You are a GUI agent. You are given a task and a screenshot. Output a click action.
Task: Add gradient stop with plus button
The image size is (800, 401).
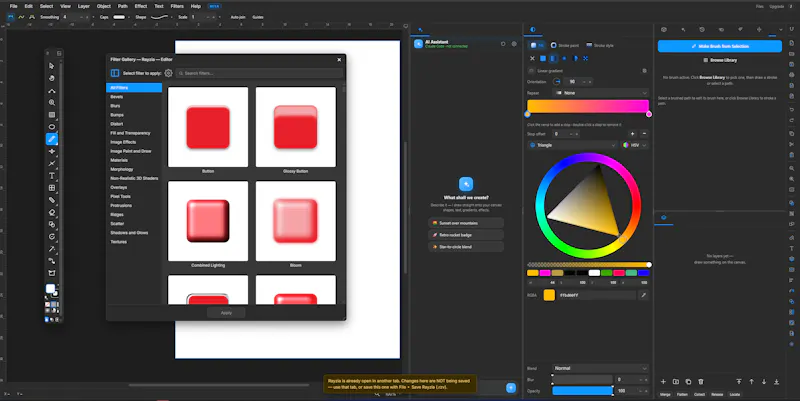click(x=633, y=134)
